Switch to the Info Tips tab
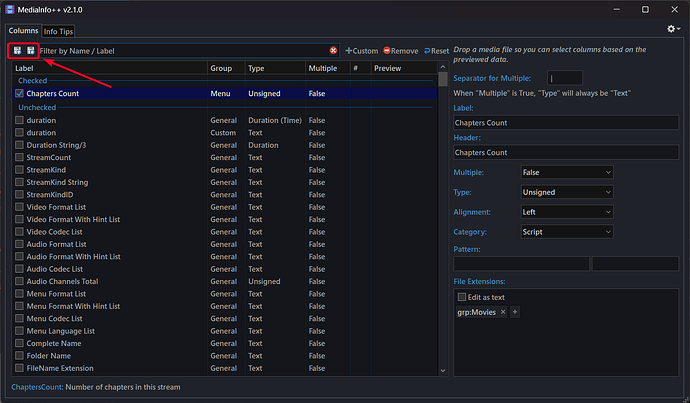Image resolution: width=690 pixels, height=403 pixels. (58, 31)
